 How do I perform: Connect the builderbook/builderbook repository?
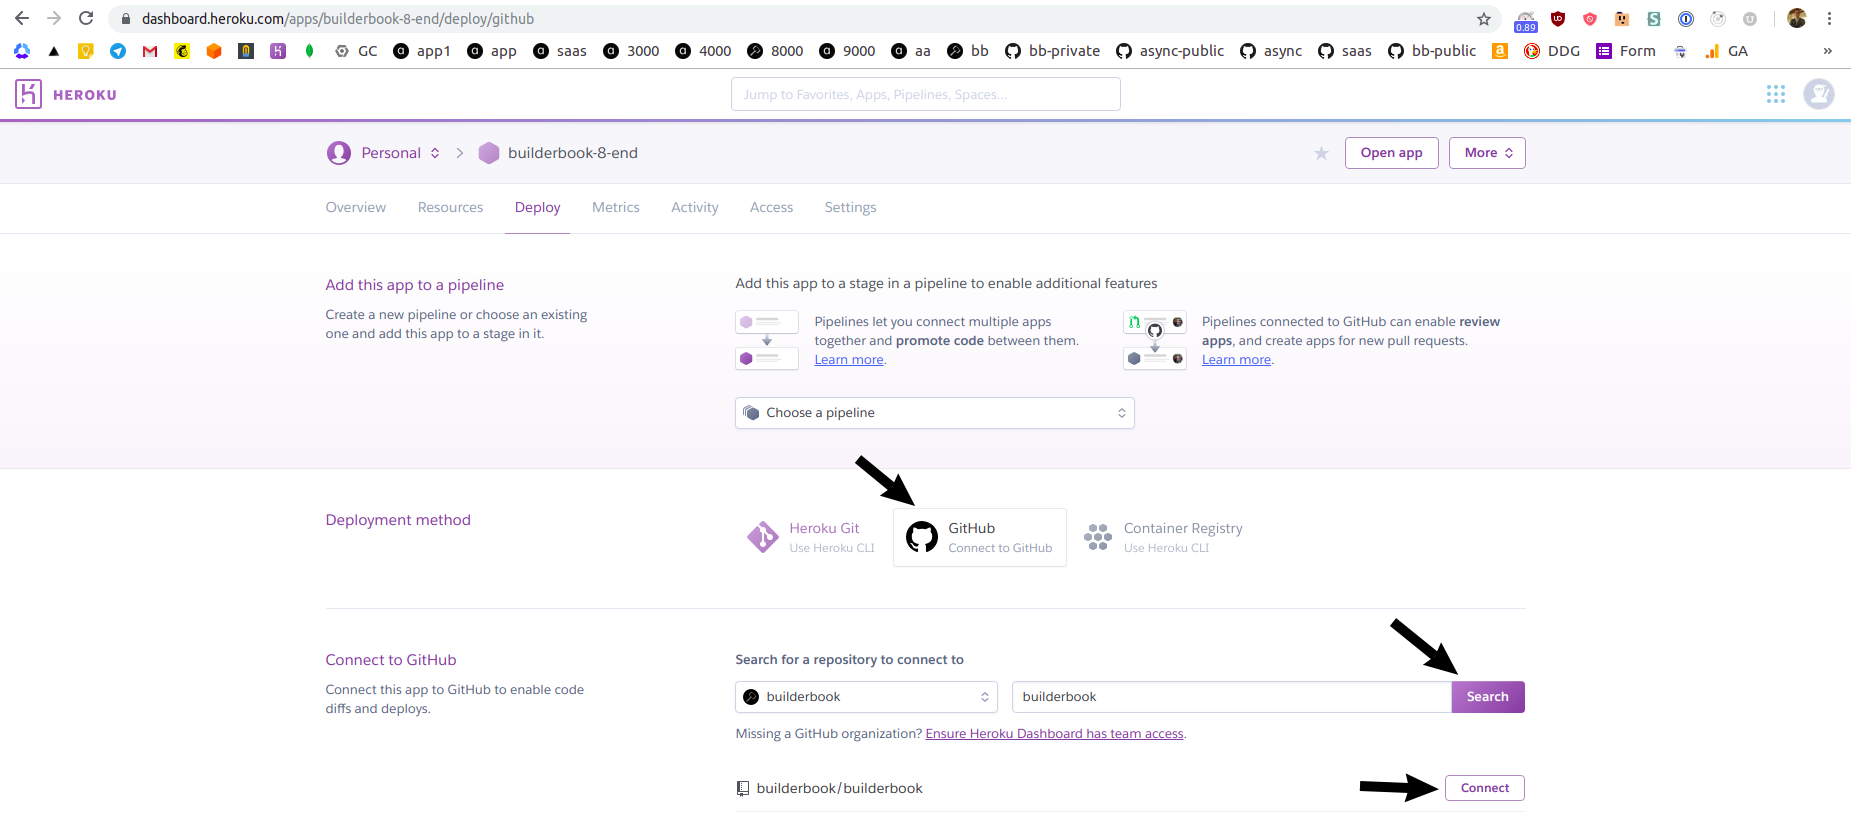click(1484, 788)
